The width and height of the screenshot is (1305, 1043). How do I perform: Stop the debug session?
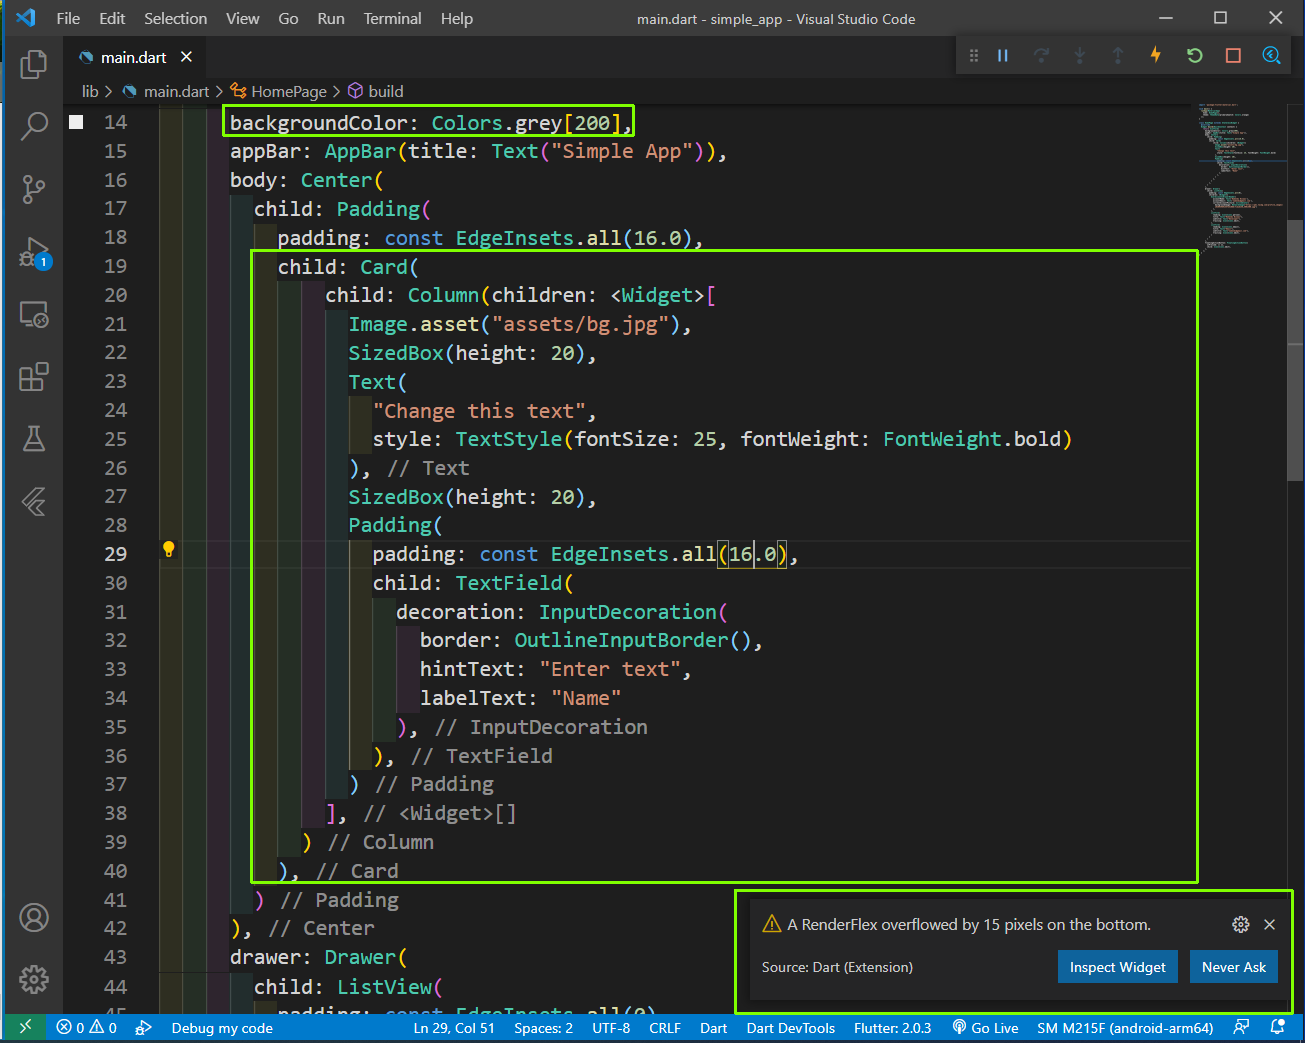[x=1233, y=56]
